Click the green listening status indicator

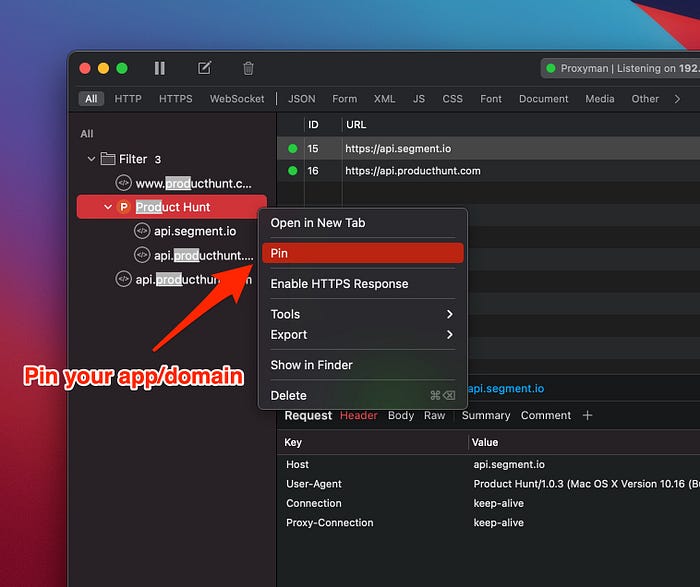[551, 68]
